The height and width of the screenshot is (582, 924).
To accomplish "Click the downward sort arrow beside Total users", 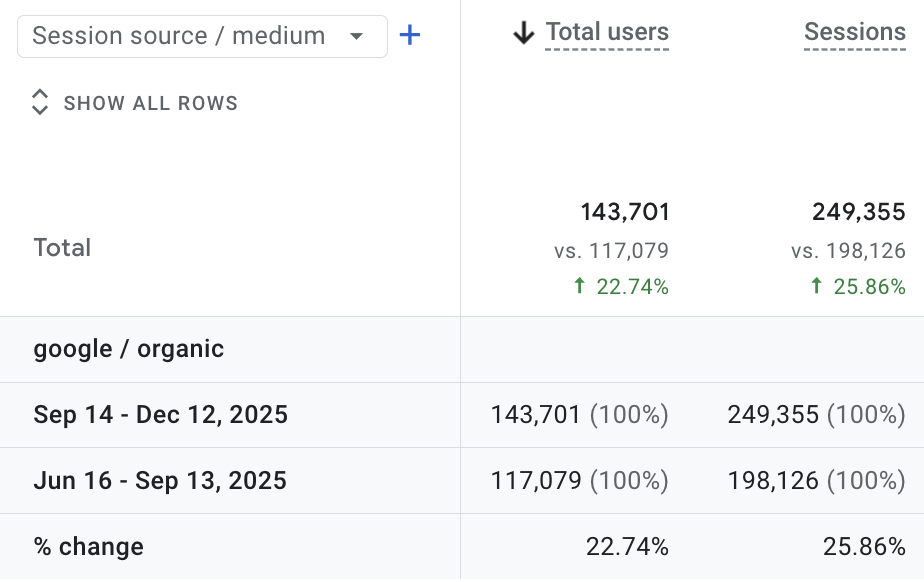I will click(x=524, y=31).
